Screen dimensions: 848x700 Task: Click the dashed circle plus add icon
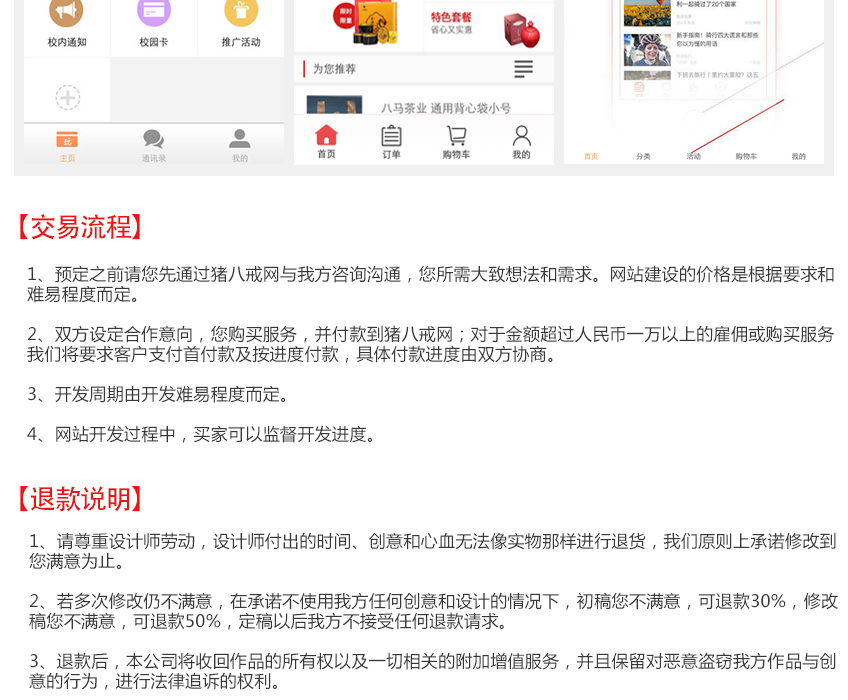point(67,97)
